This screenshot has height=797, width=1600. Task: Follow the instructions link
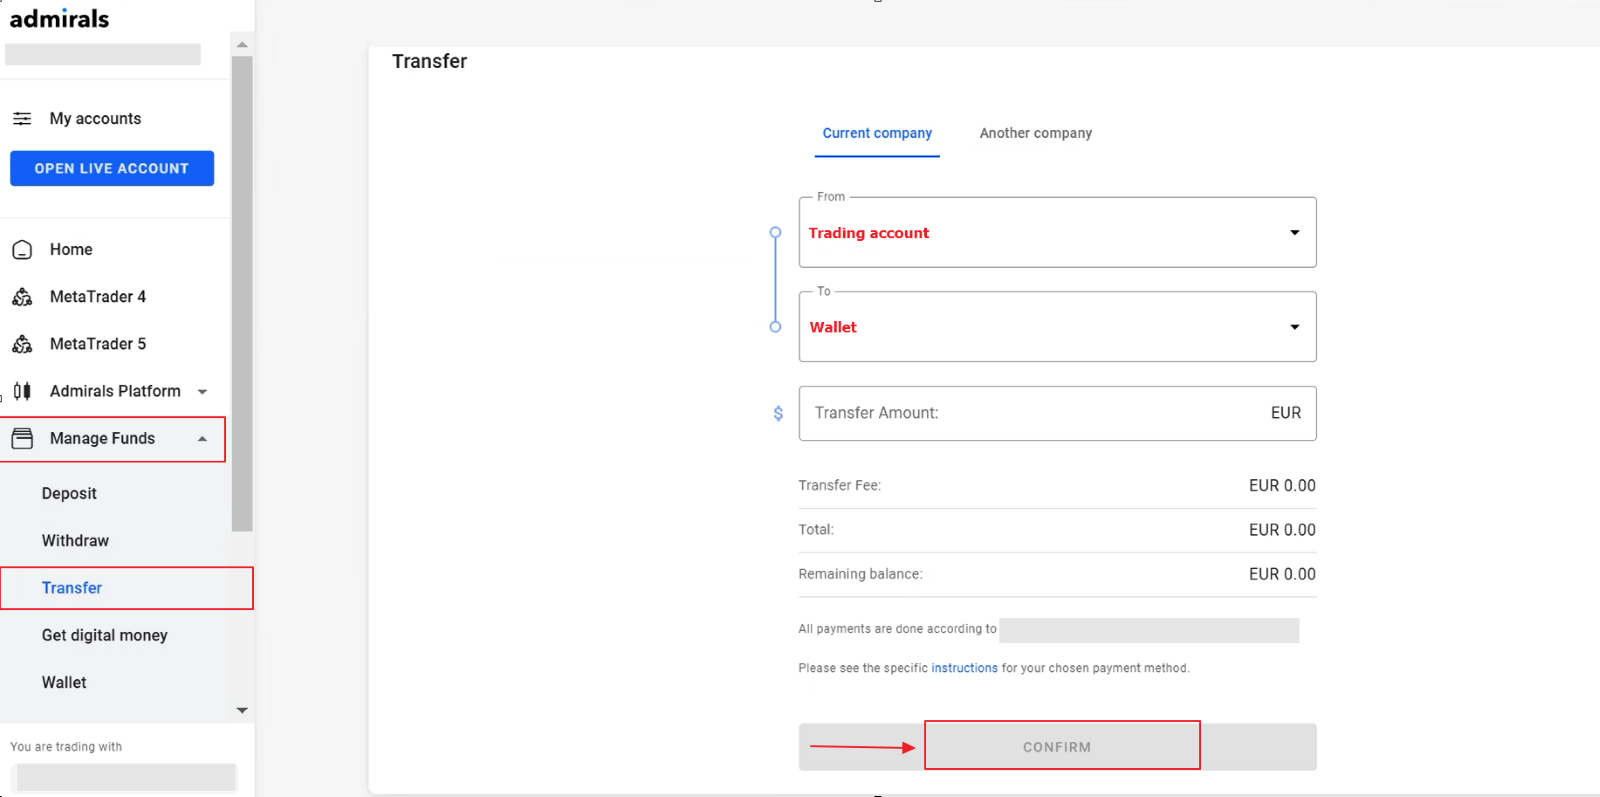pos(964,668)
